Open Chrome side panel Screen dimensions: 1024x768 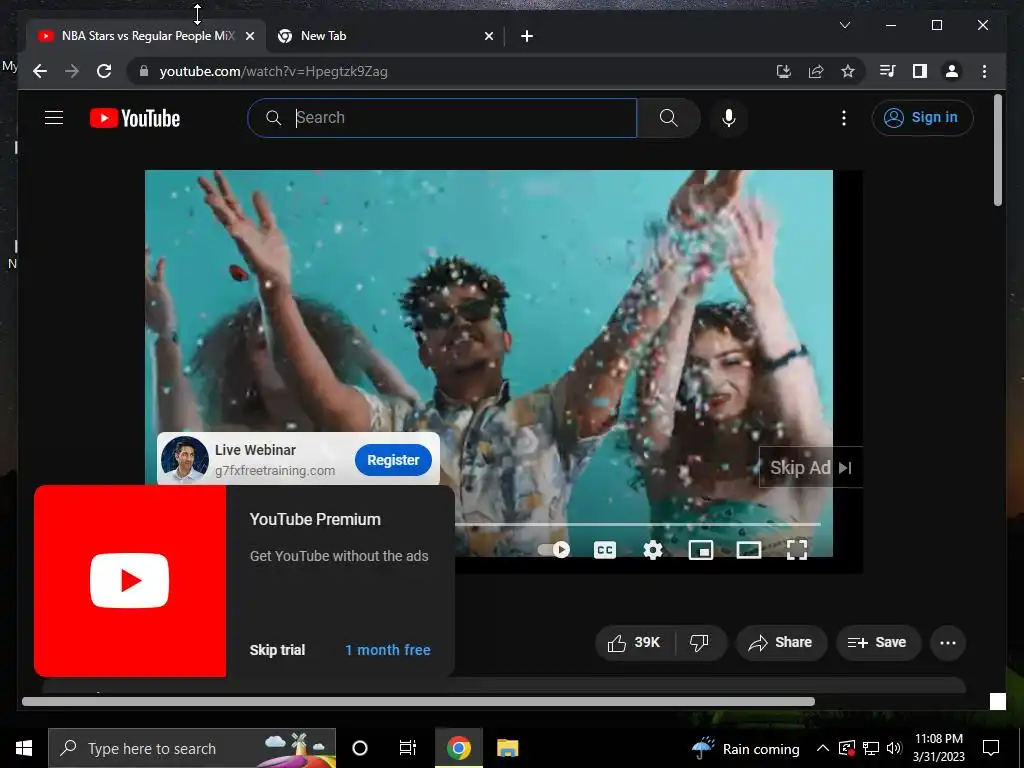(920, 71)
